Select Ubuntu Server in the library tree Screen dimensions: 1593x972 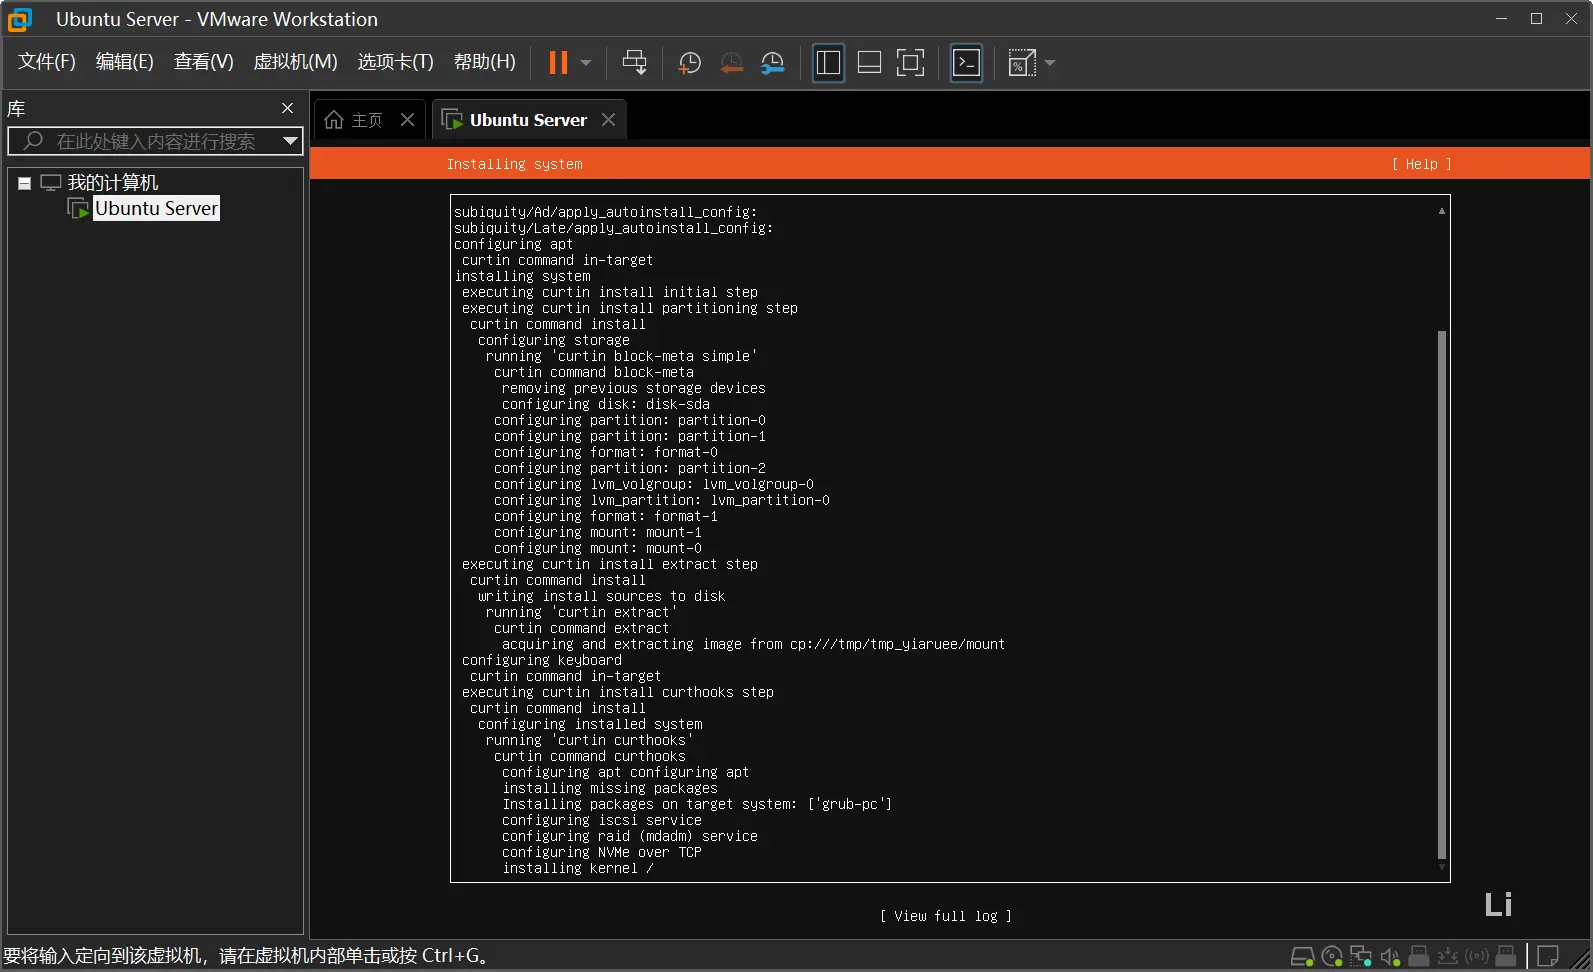click(156, 208)
